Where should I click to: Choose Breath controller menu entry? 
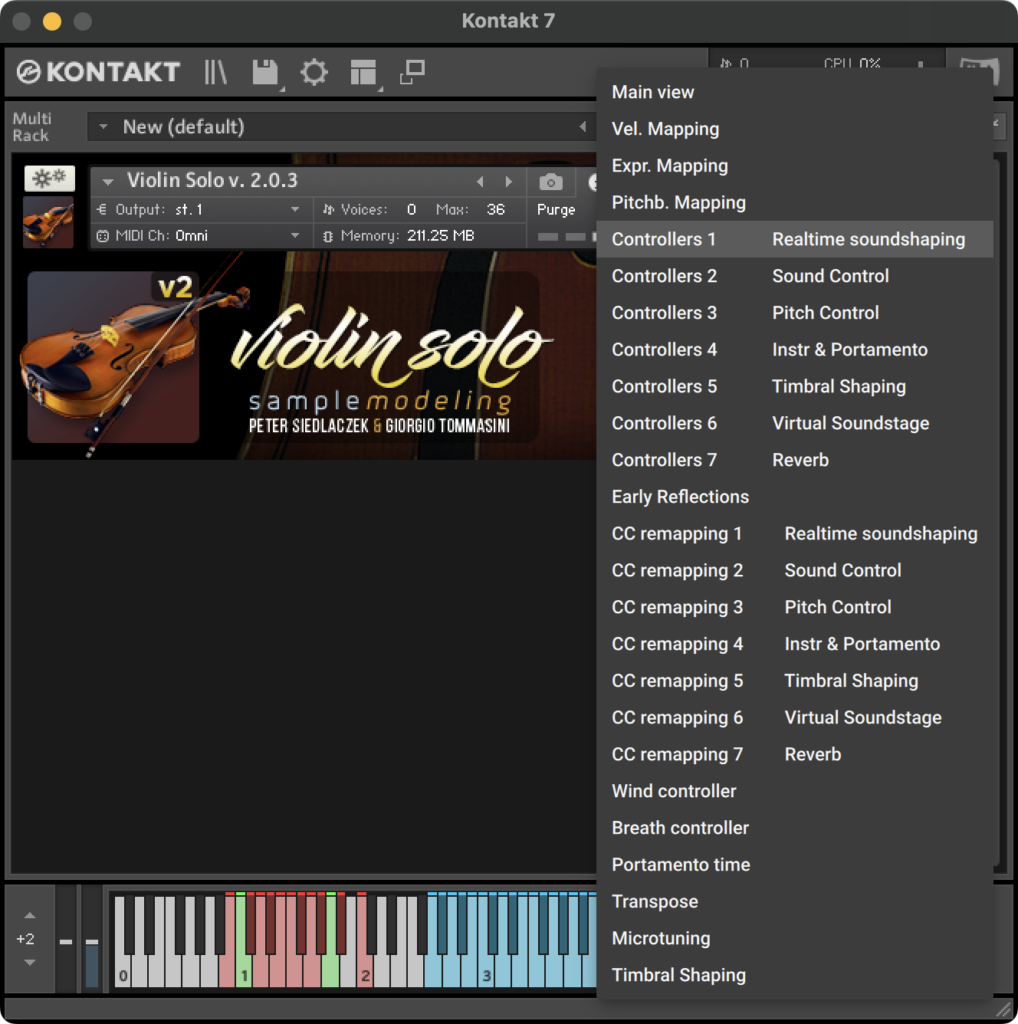pyautogui.click(x=795, y=827)
